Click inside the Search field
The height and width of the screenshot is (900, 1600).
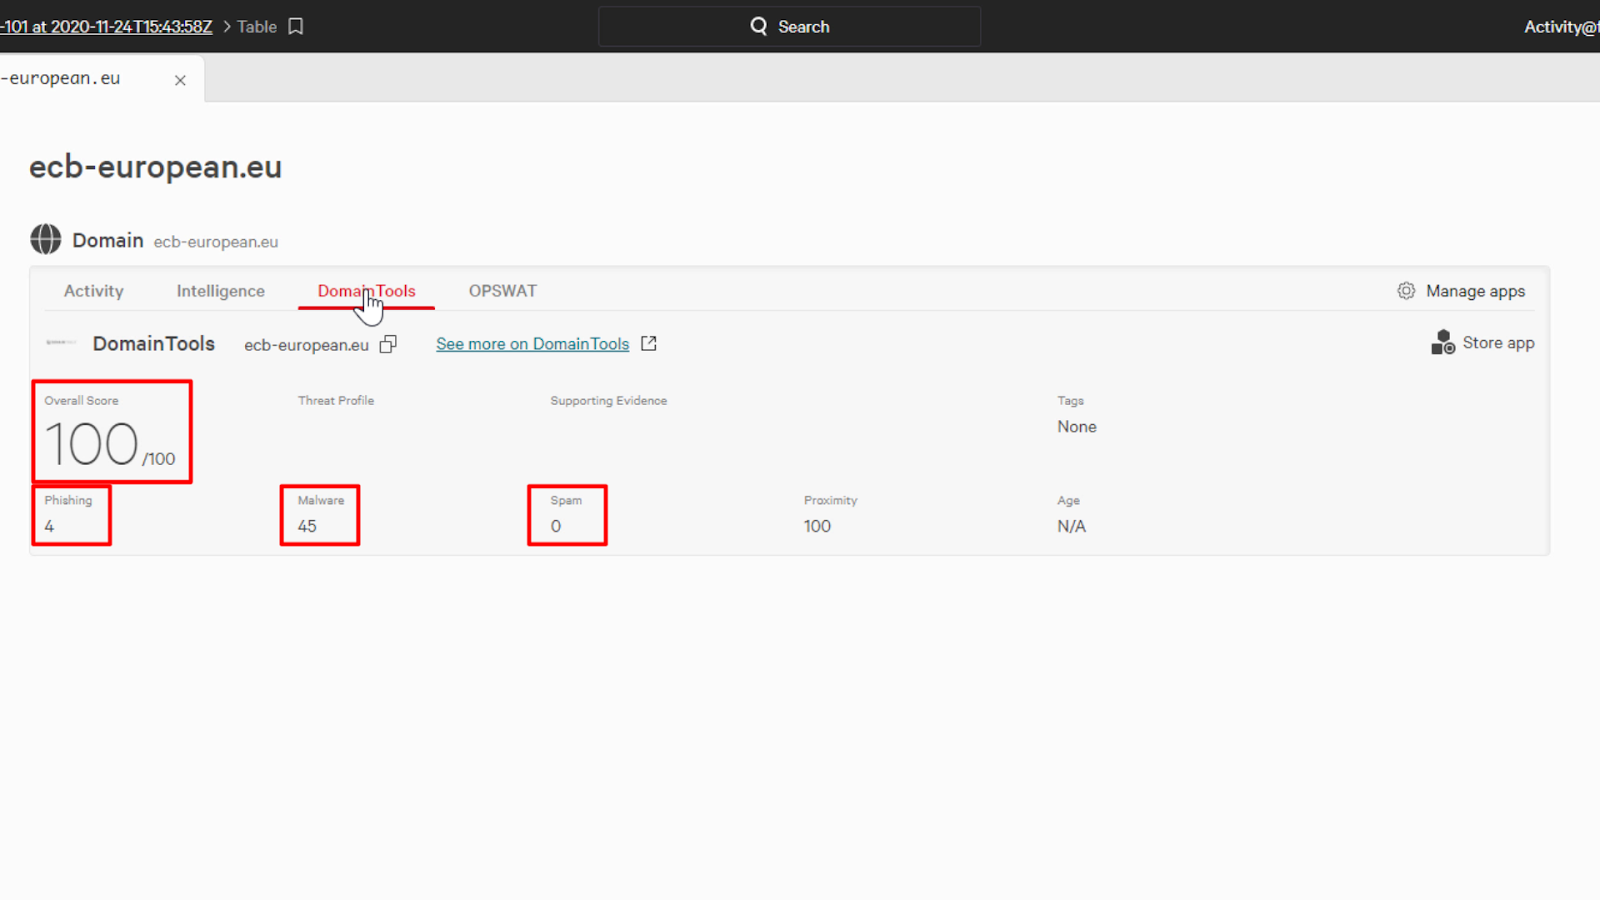pyautogui.click(x=789, y=27)
